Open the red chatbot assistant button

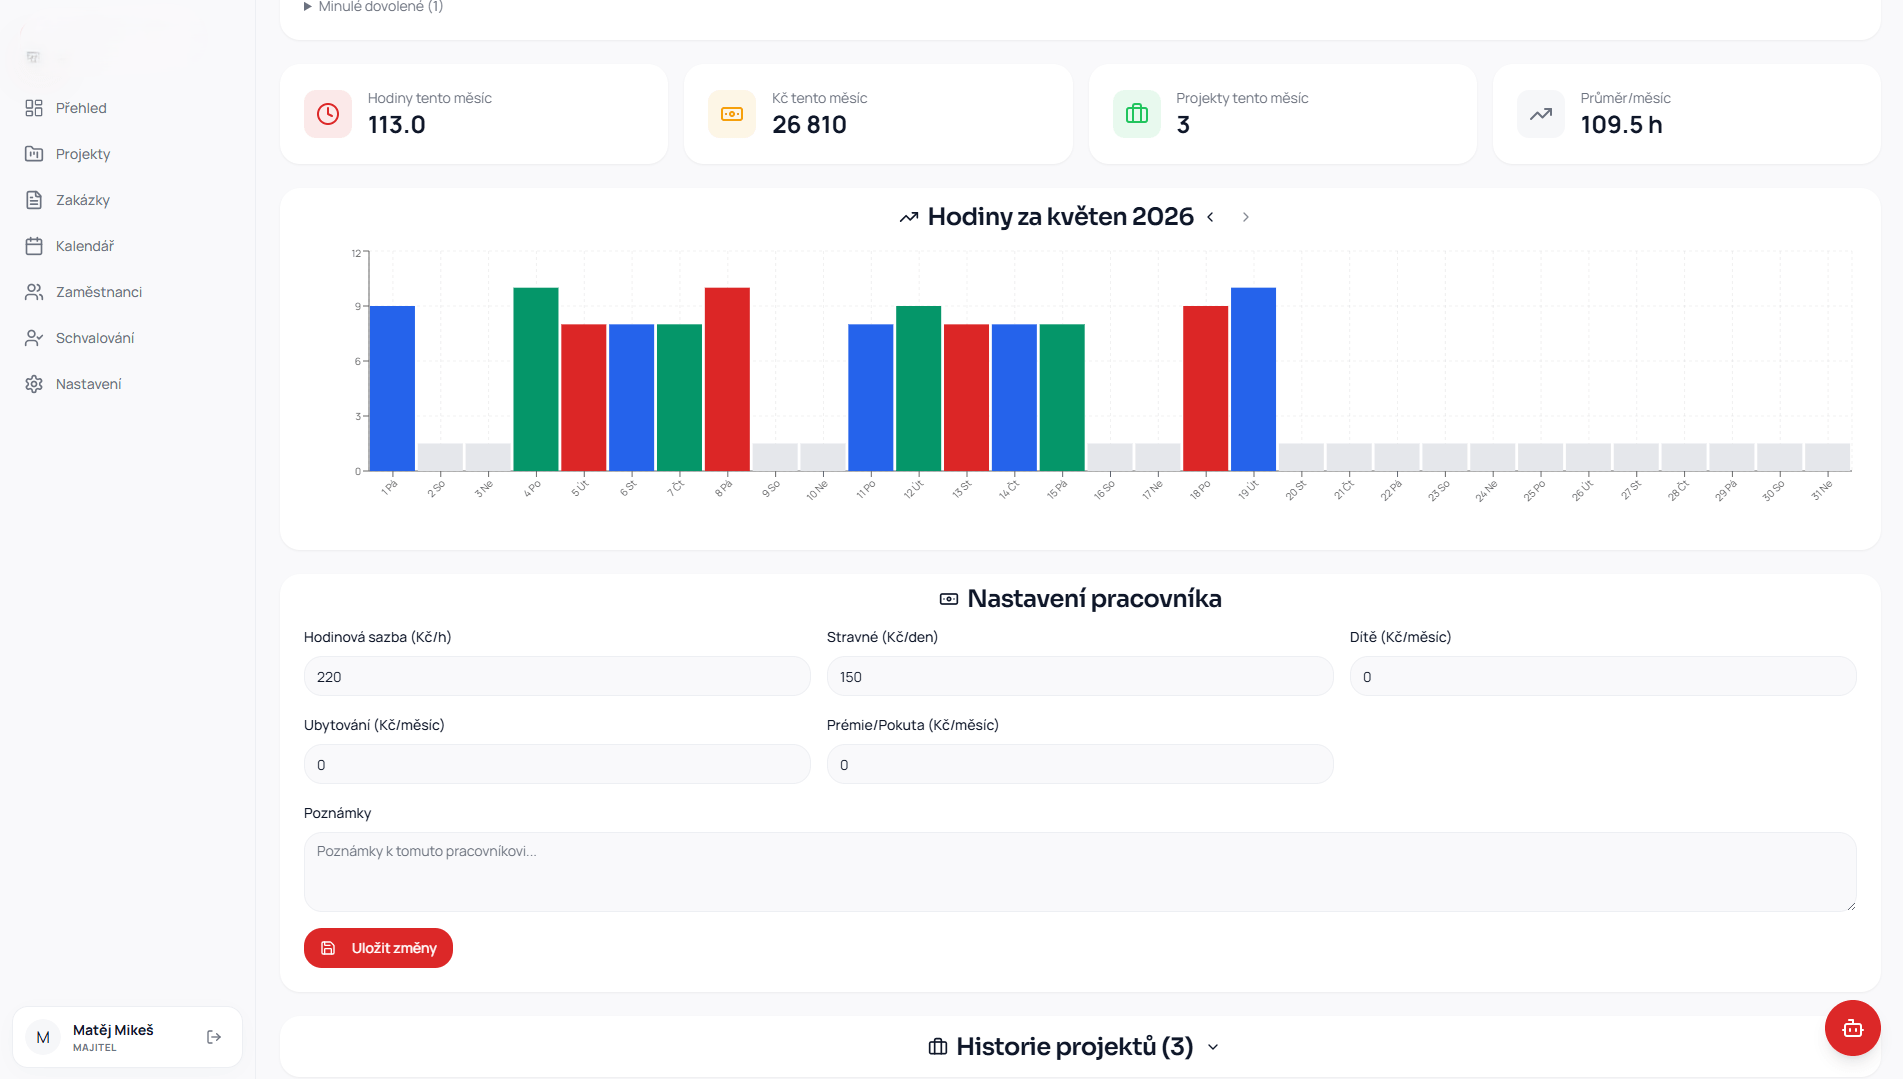[x=1852, y=1028]
